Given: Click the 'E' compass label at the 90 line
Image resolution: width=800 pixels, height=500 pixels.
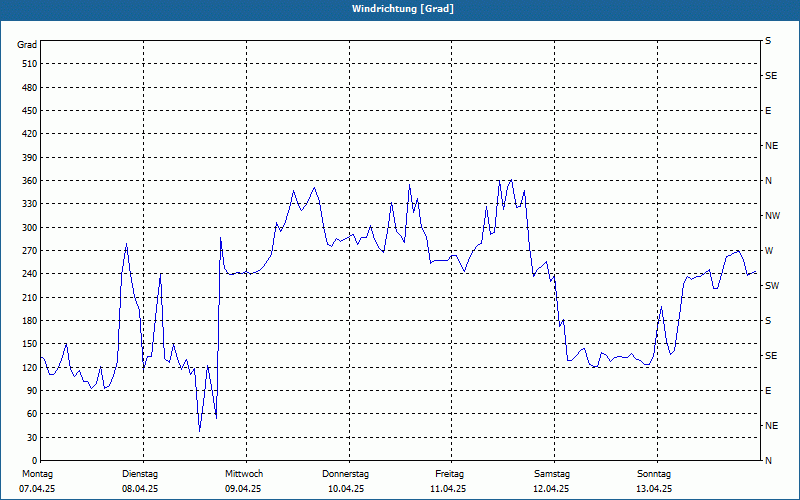Looking at the screenshot, I should [768, 391].
